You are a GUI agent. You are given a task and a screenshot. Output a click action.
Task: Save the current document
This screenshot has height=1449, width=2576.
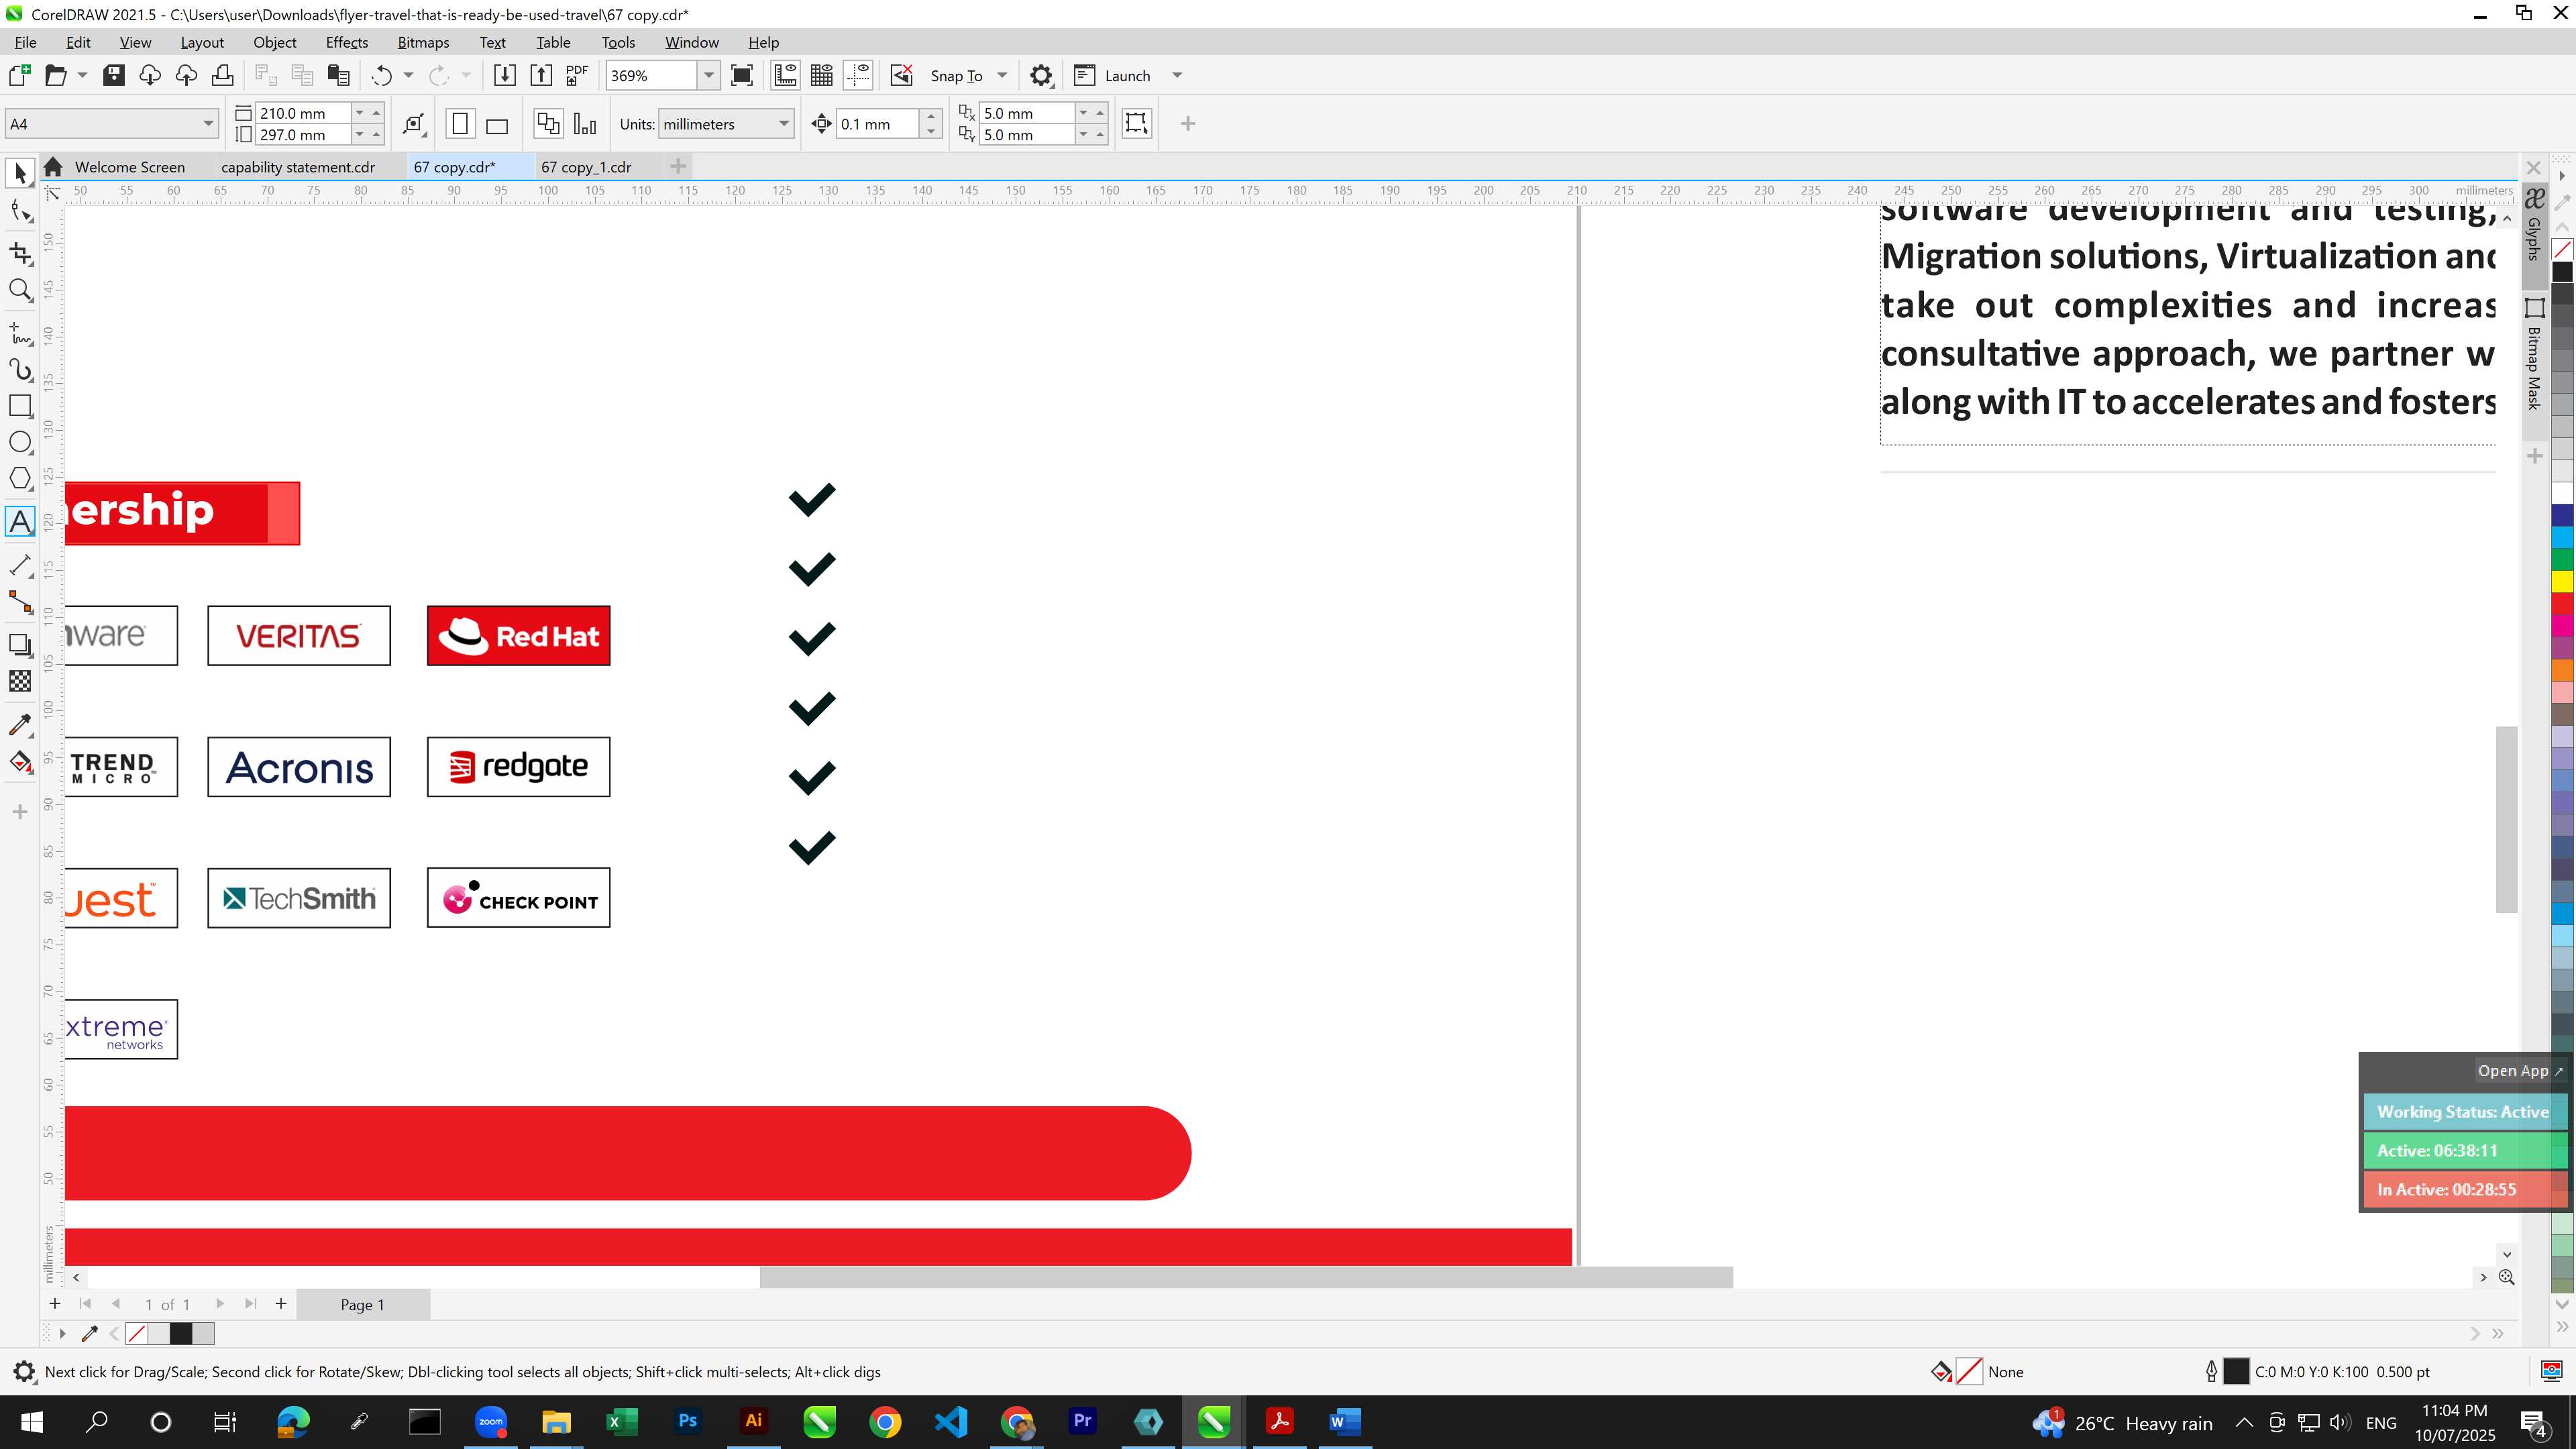point(113,75)
